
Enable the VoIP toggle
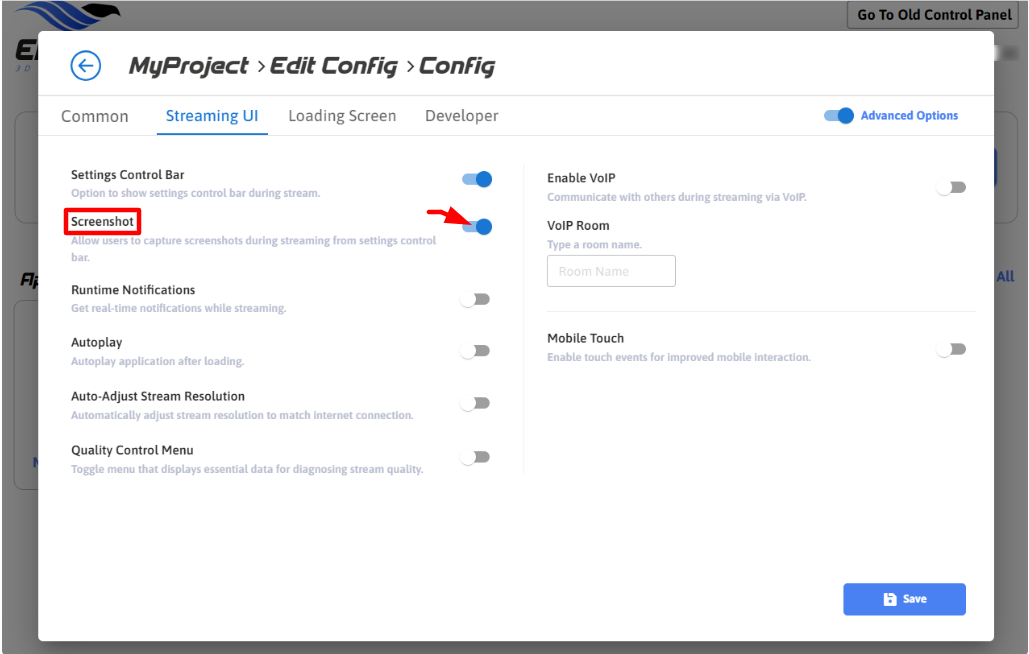point(951,187)
